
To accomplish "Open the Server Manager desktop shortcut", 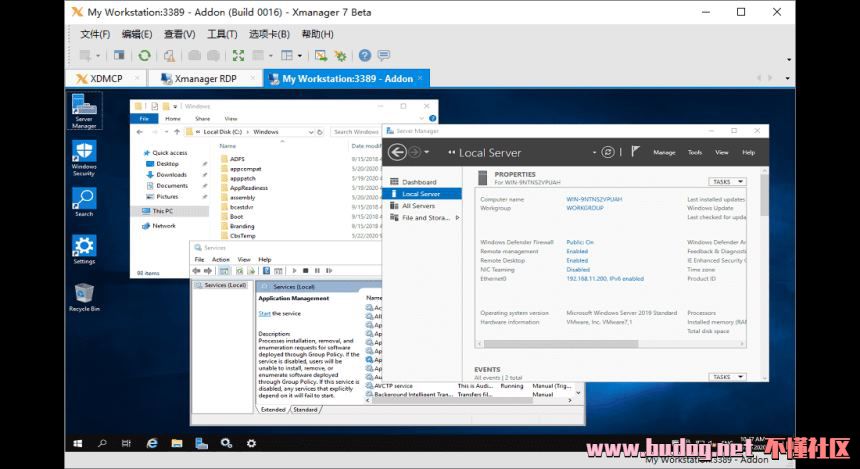I will pos(84,111).
